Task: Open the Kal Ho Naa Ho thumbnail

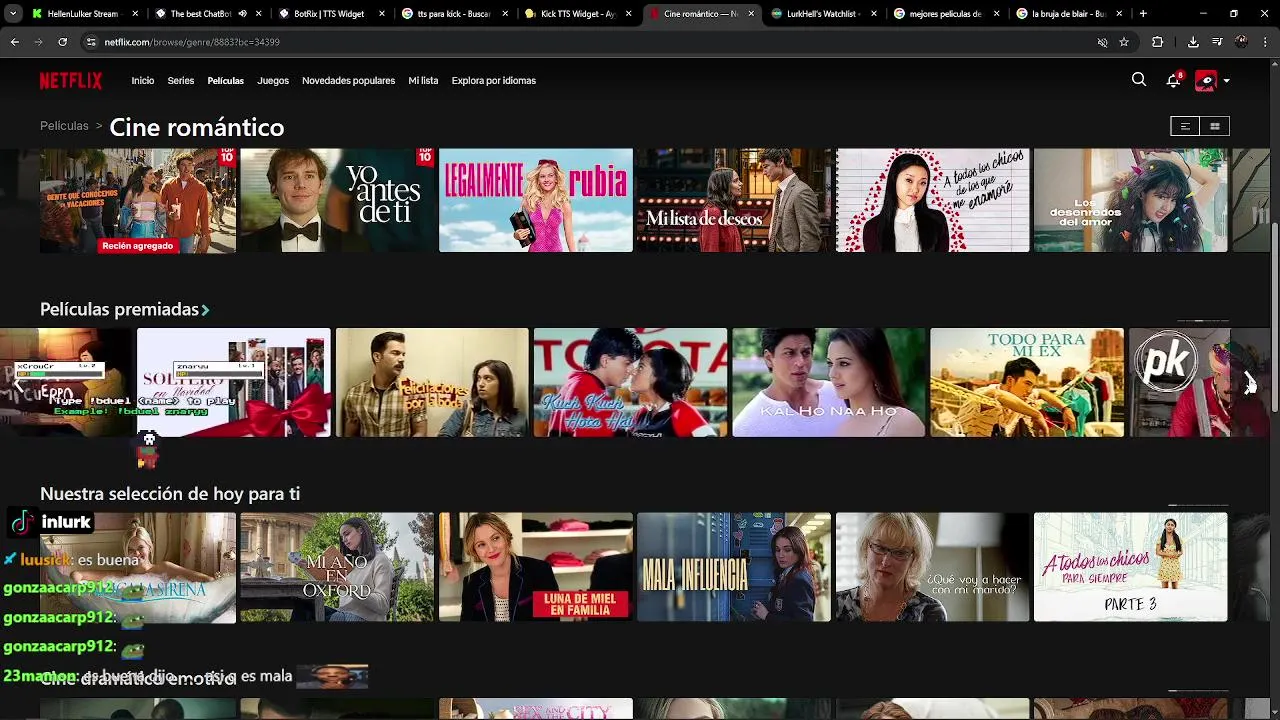Action: [829, 382]
